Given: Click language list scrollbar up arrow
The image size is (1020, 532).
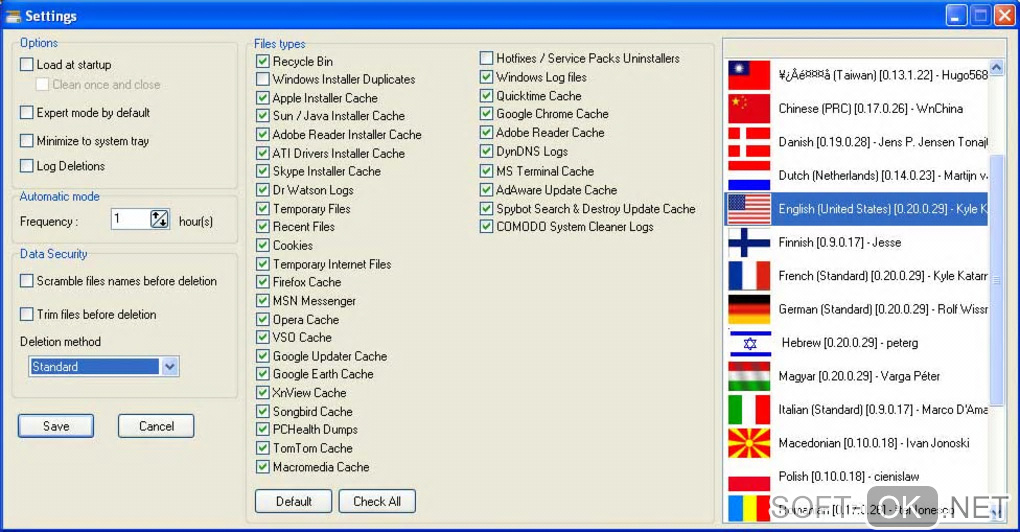Looking at the screenshot, I should [x=997, y=68].
